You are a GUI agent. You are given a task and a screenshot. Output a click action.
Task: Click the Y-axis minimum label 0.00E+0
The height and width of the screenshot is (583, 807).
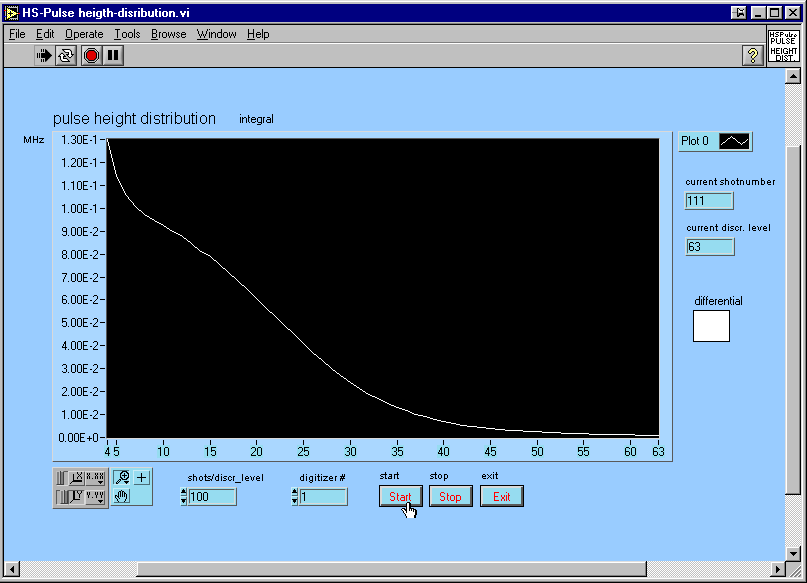[78, 438]
